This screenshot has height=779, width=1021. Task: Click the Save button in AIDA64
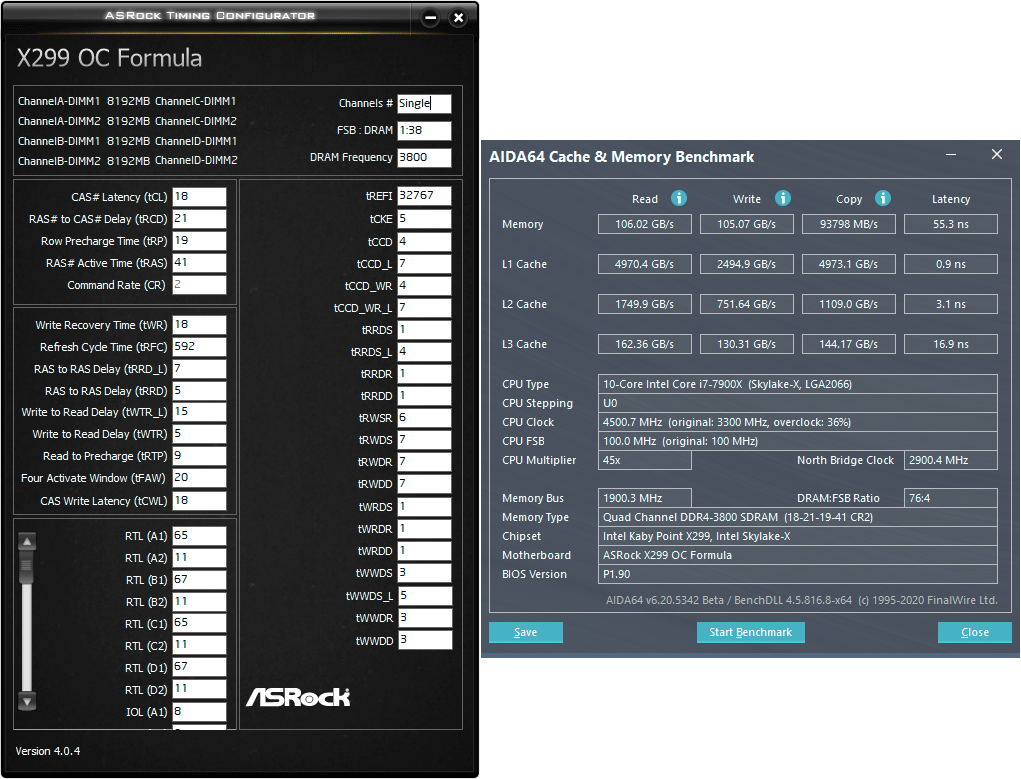[x=525, y=632]
